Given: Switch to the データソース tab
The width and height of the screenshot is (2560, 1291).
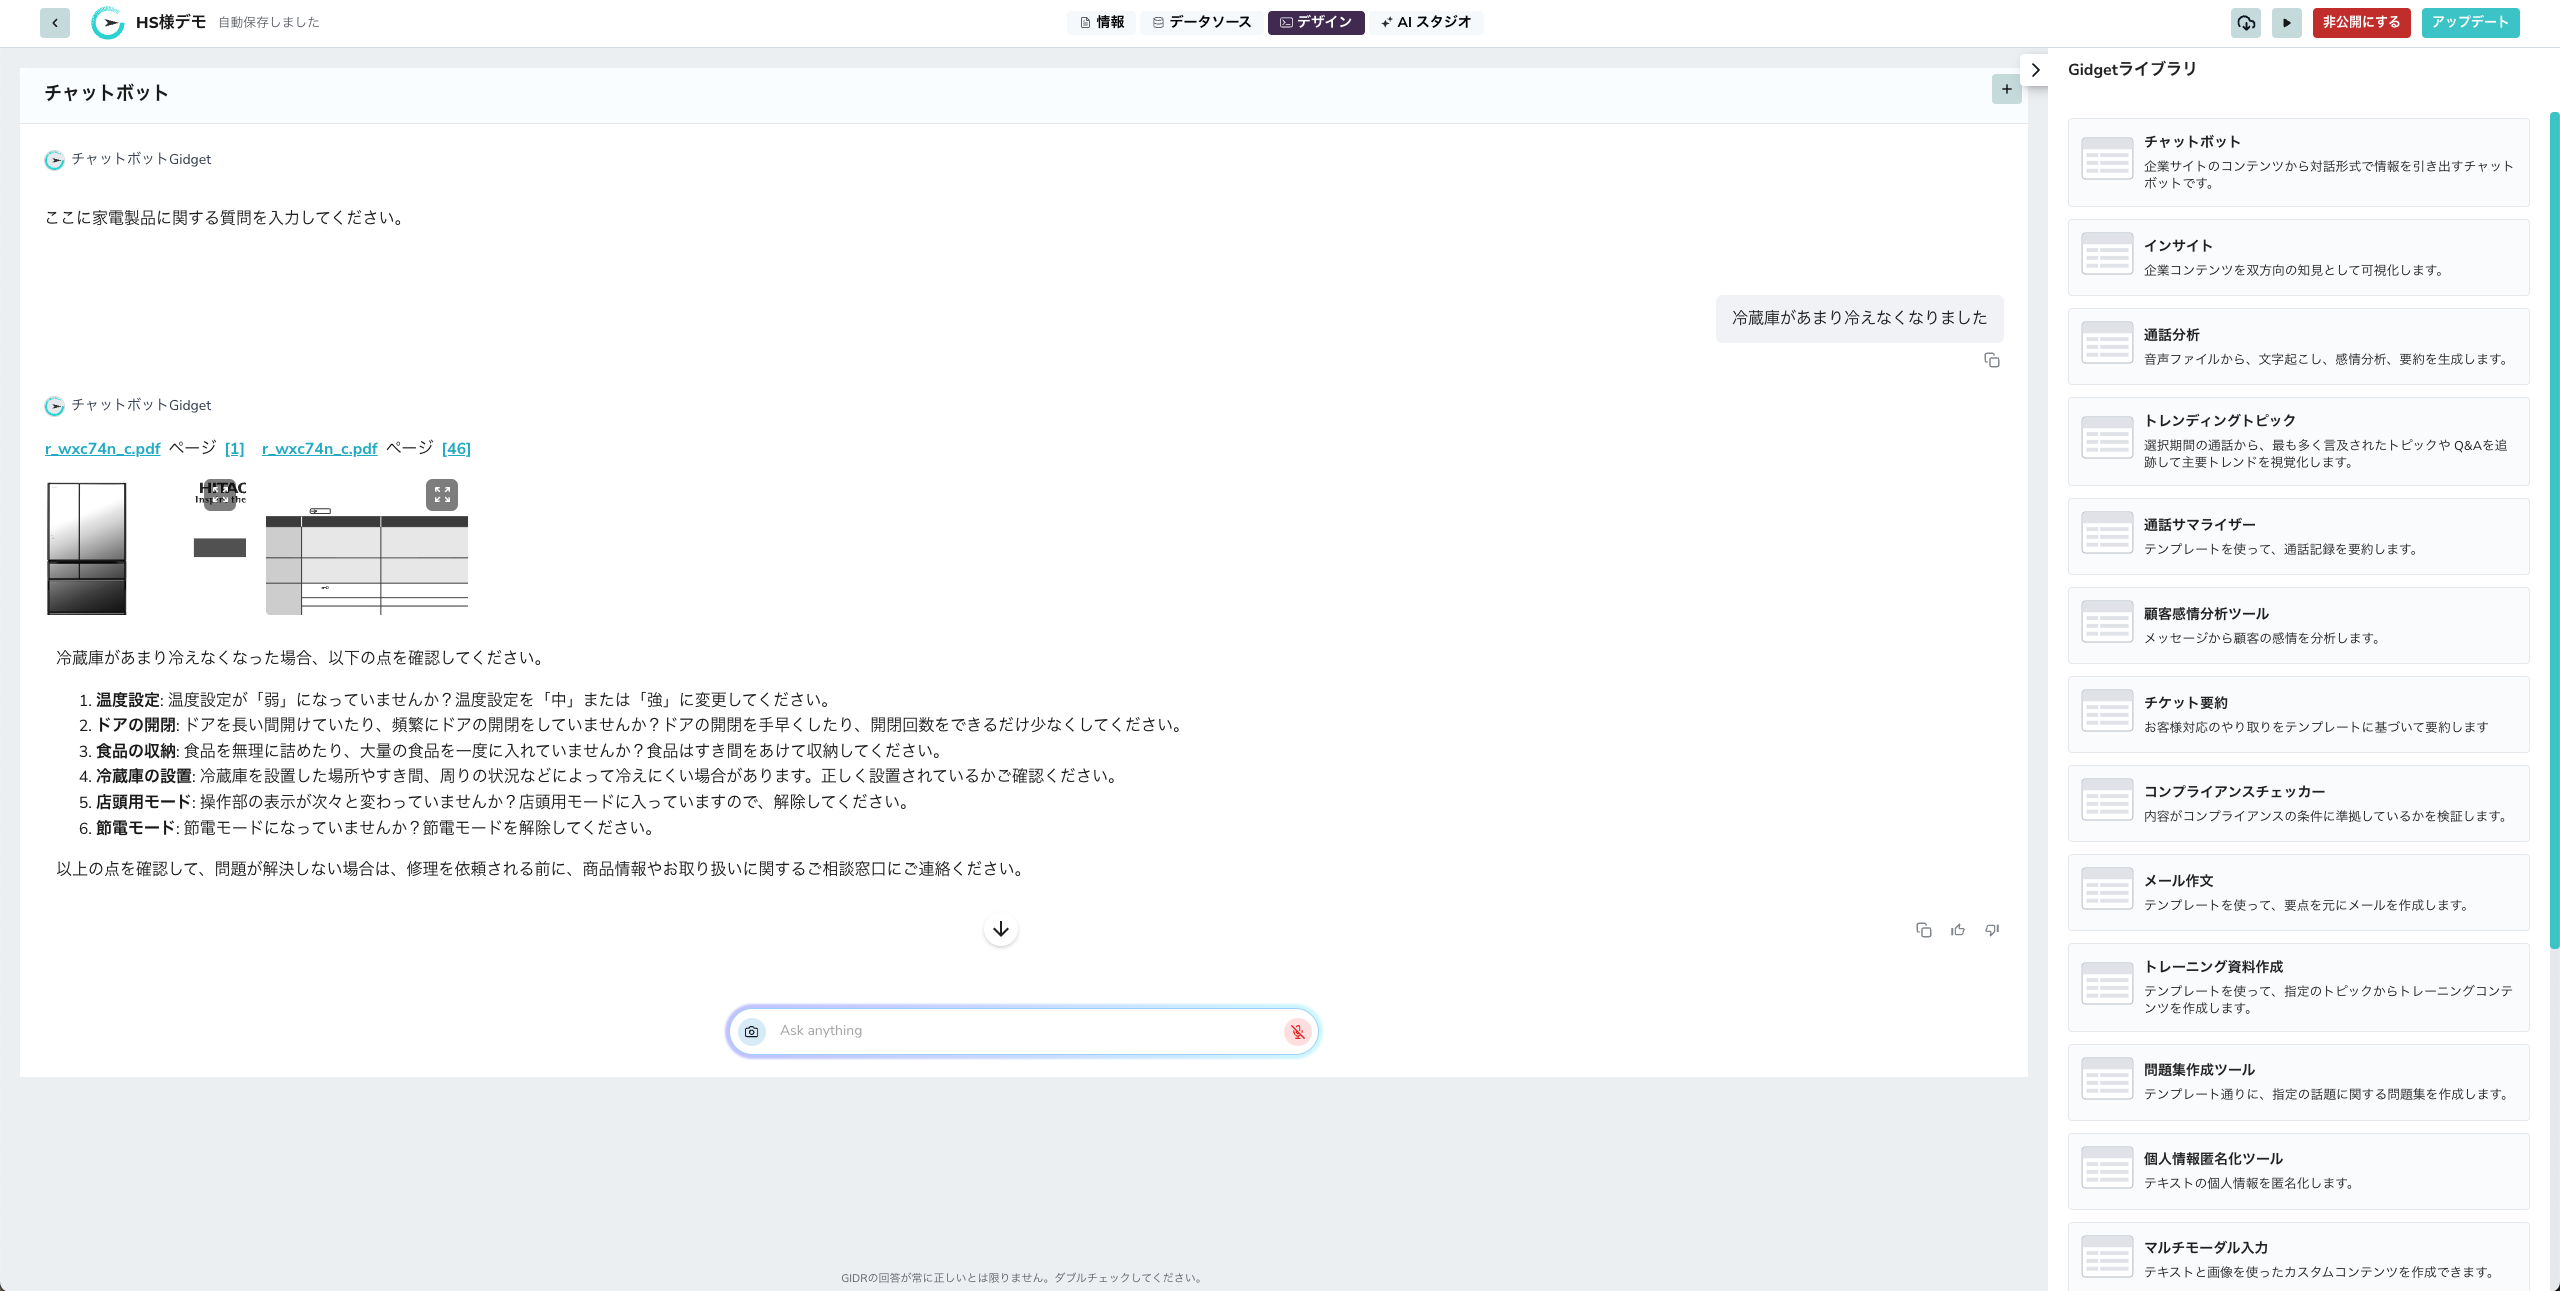Looking at the screenshot, I should click(x=1201, y=22).
